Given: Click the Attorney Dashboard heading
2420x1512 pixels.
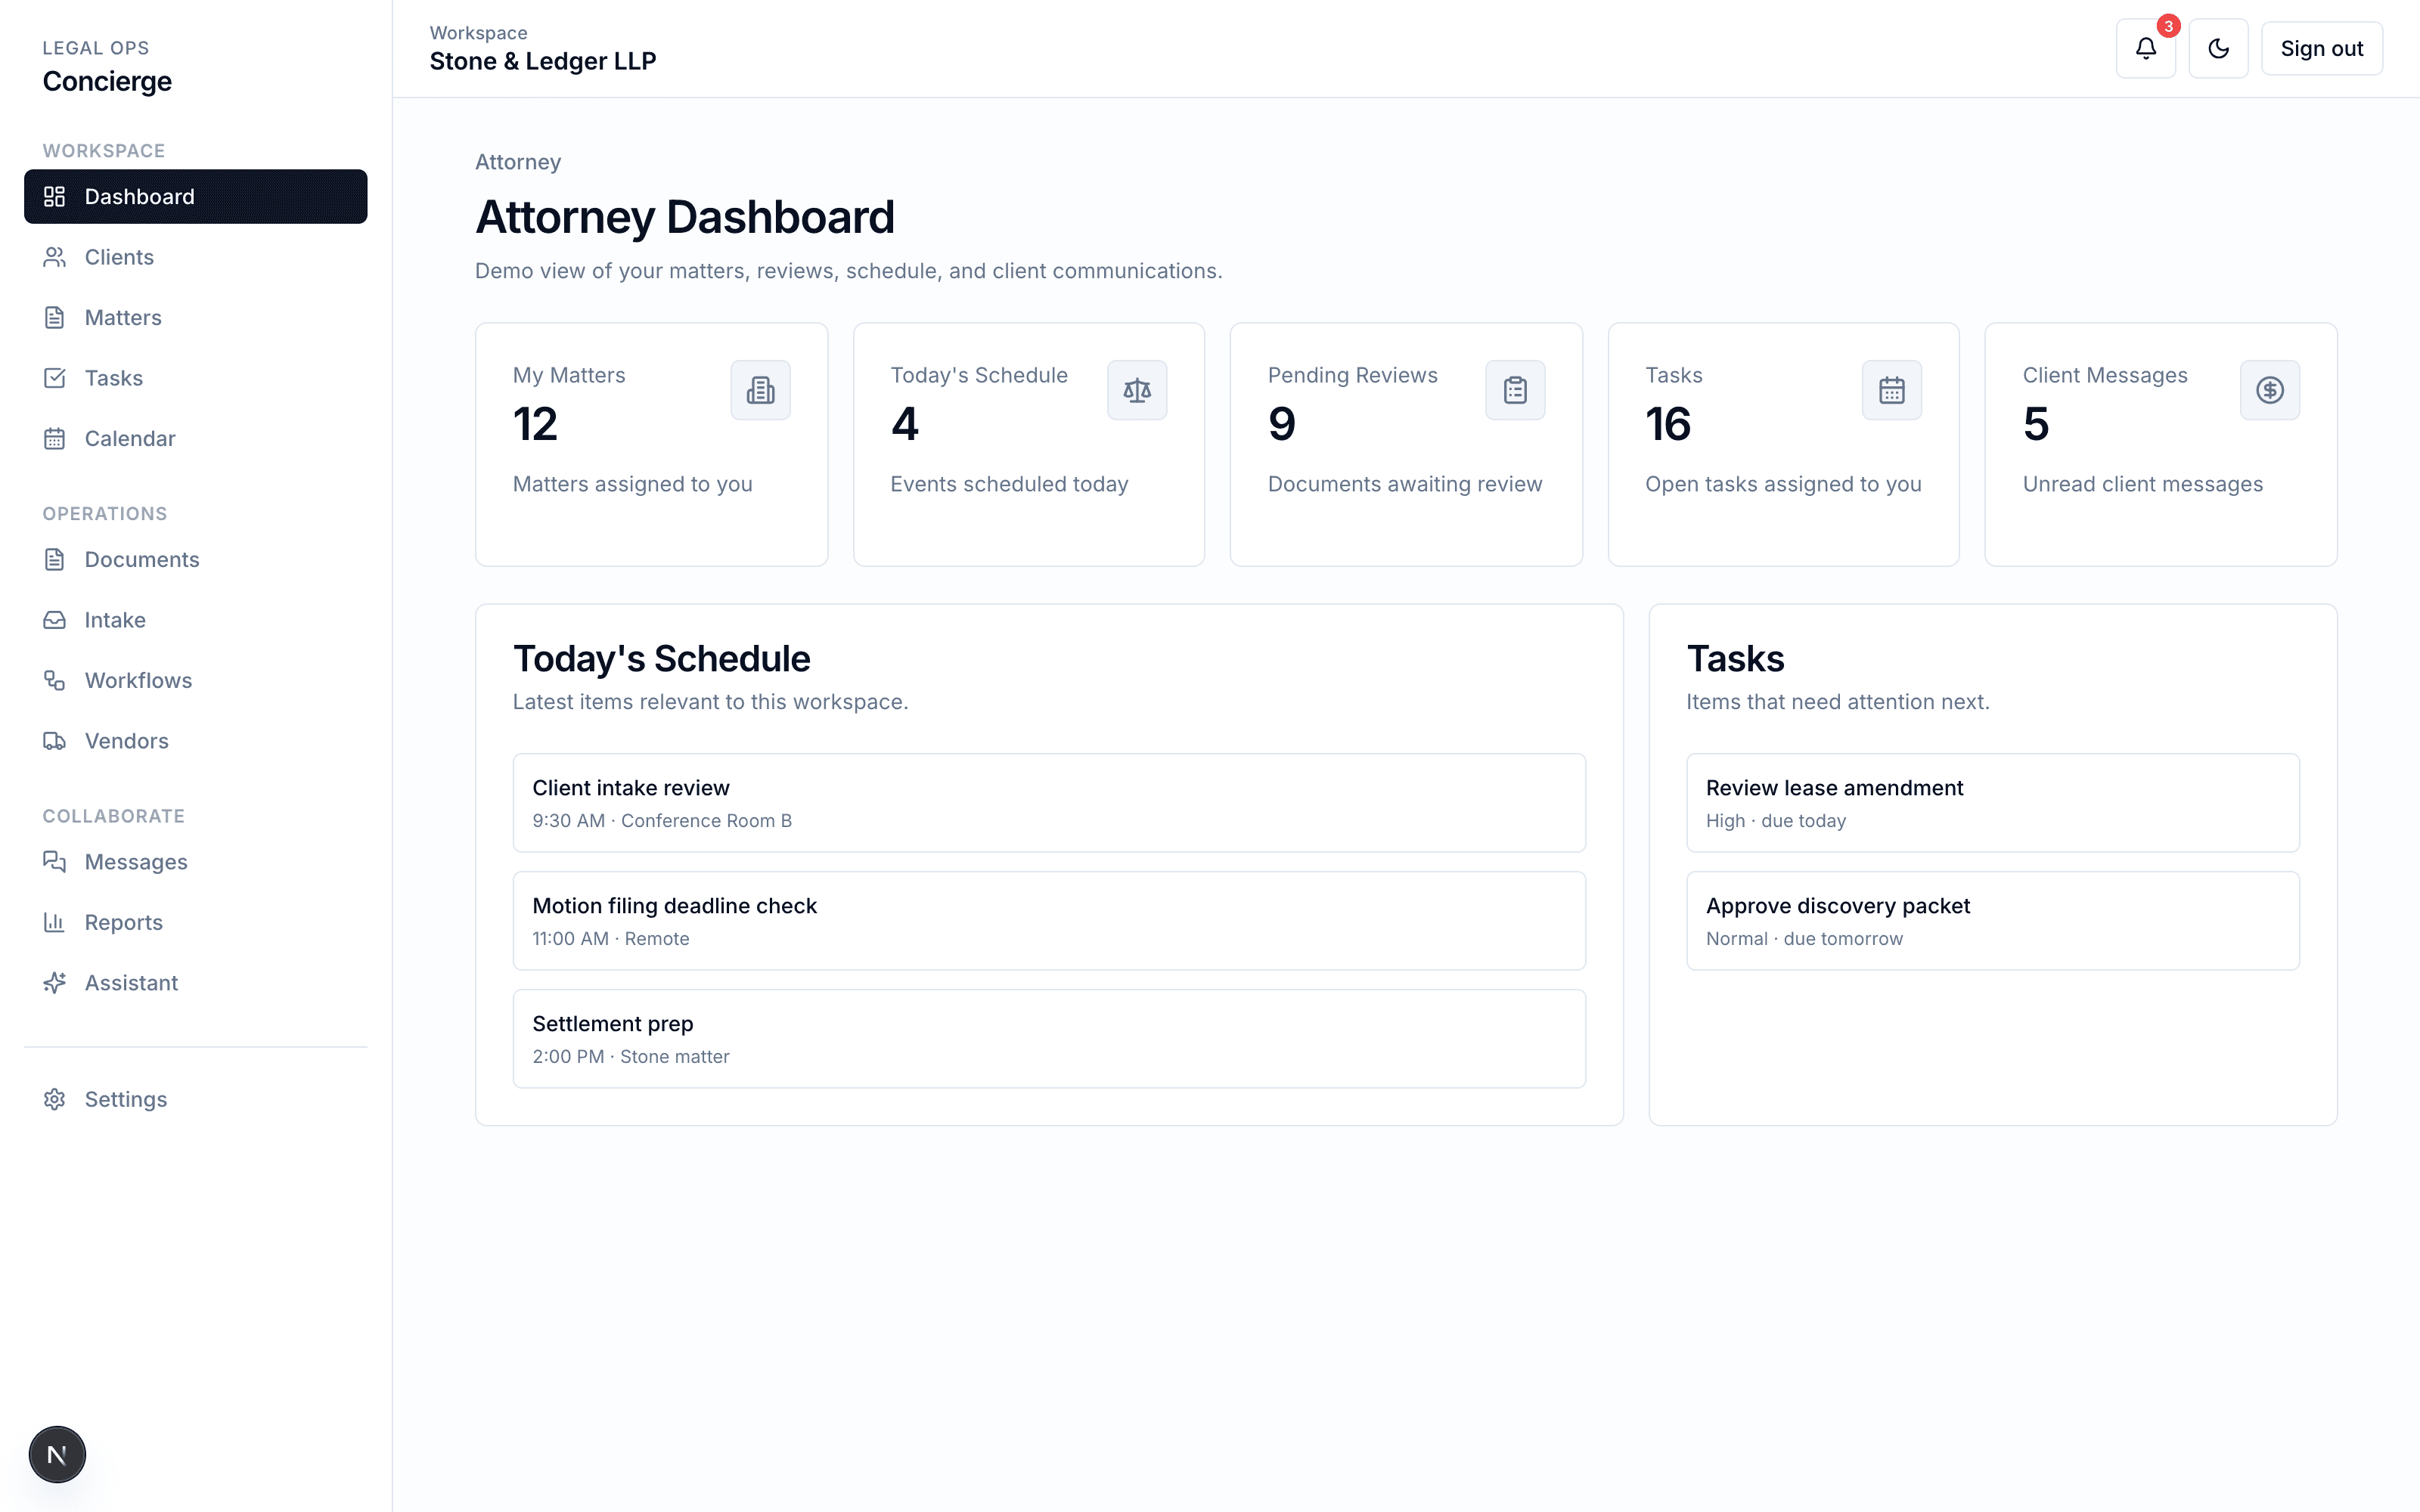Looking at the screenshot, I should [685, 217].
